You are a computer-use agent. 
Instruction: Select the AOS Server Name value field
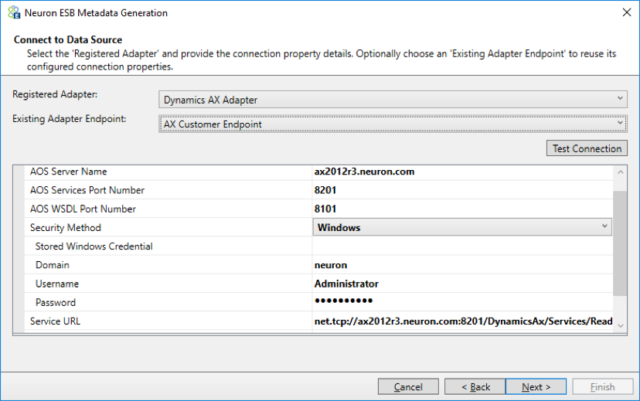point(462,172)
